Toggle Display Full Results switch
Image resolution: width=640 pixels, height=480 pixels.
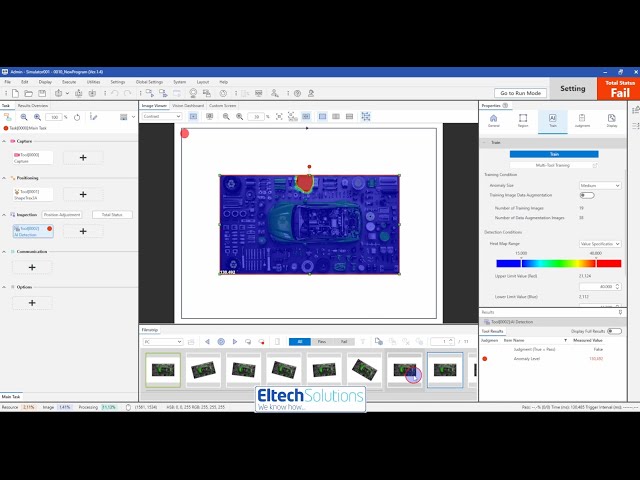click(613, 331)
